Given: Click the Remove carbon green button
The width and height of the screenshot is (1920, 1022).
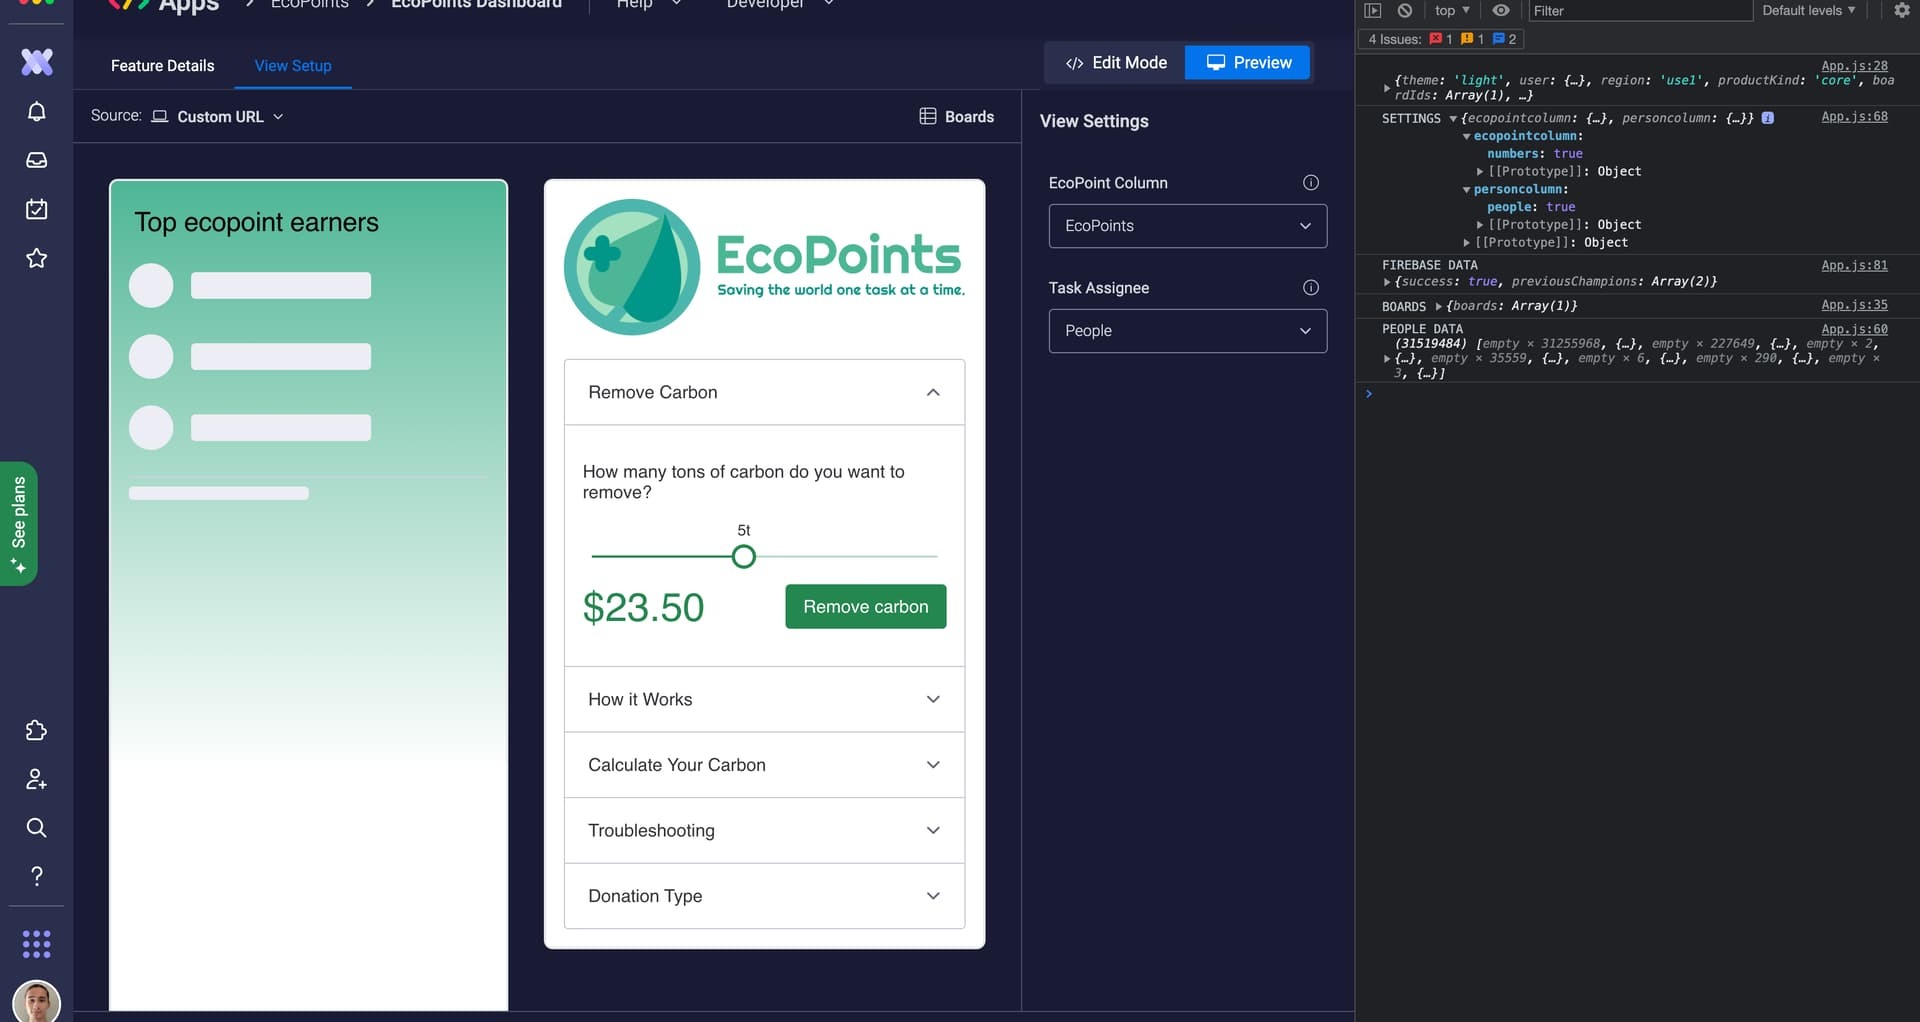Looking at the screenshot, I should coord(866,607).
